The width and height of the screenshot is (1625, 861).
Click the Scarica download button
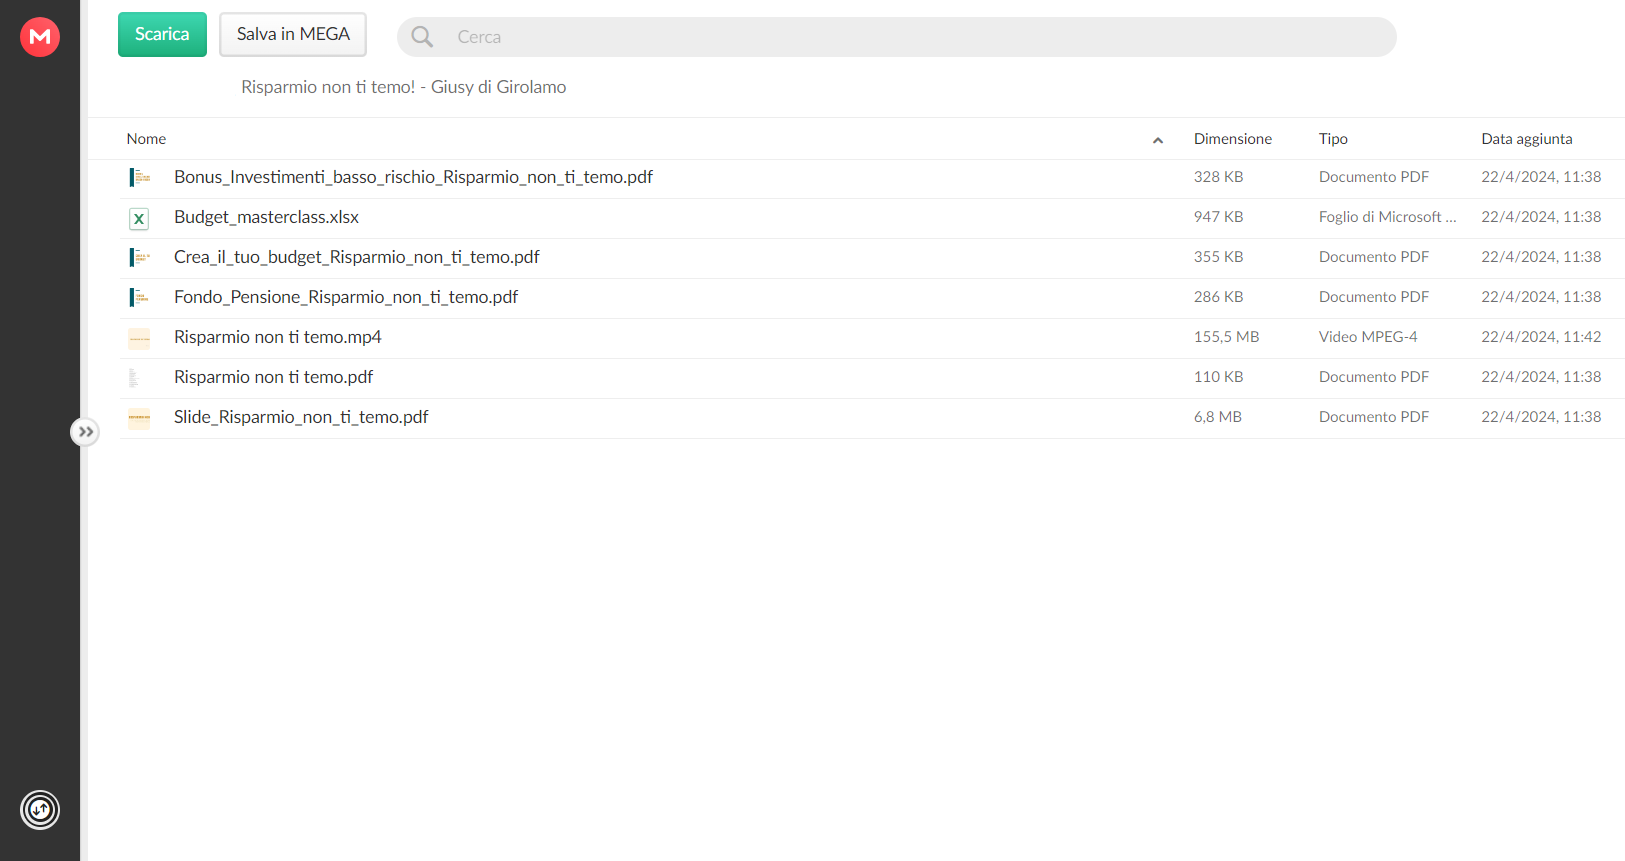point(162,34)
